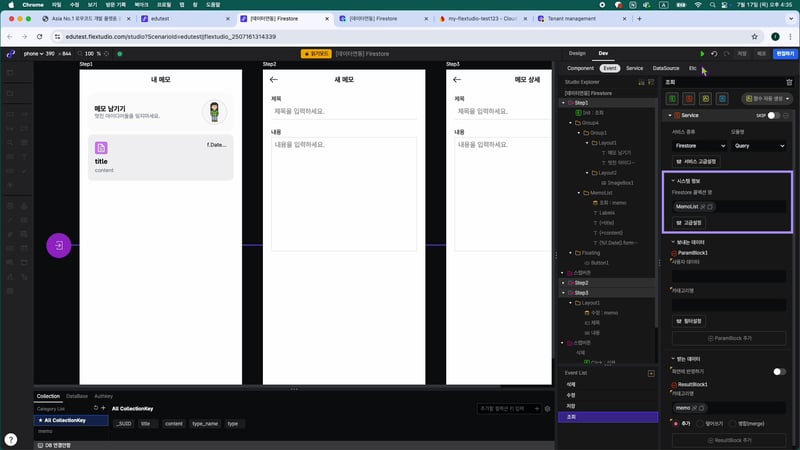The width and height of the screenshot is (800, 450).
Task: Click the green play/run button
Action: [x=702, y=53]
